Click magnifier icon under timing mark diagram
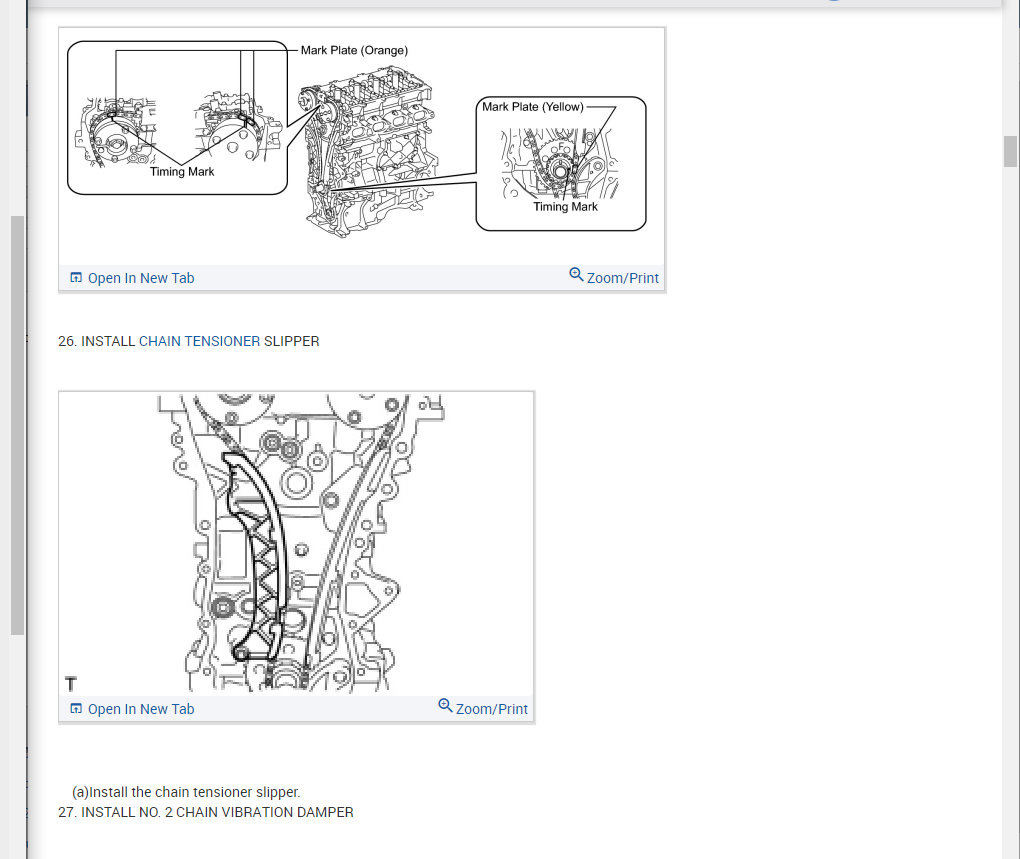 pyautogui.click(x=576, y=275)
